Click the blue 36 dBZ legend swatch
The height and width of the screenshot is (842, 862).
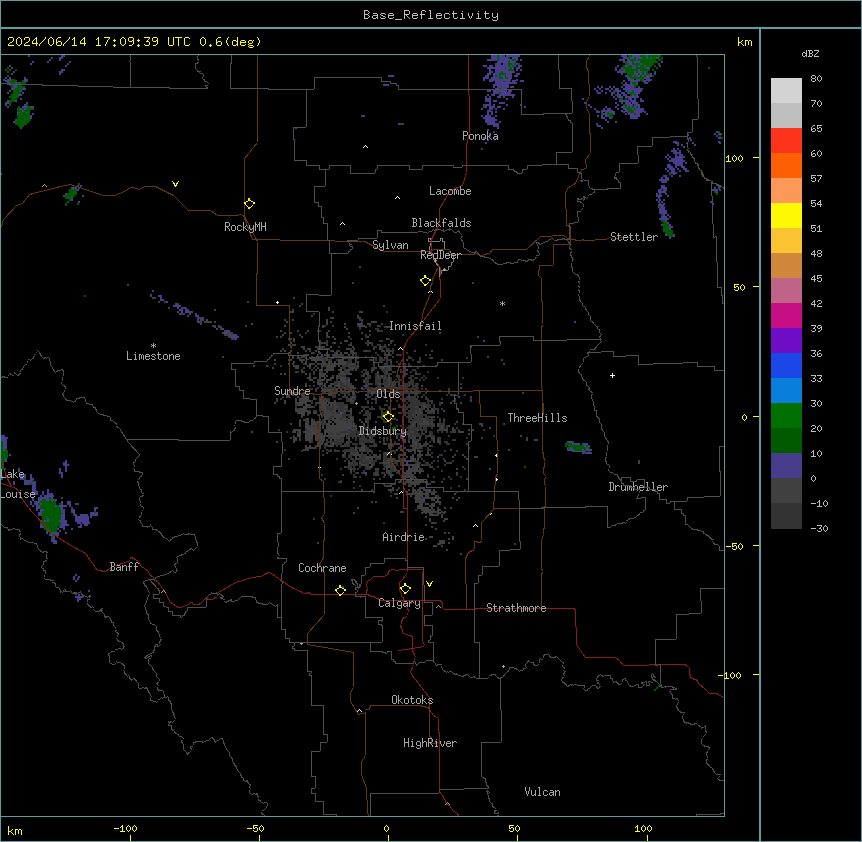[786, 365]
